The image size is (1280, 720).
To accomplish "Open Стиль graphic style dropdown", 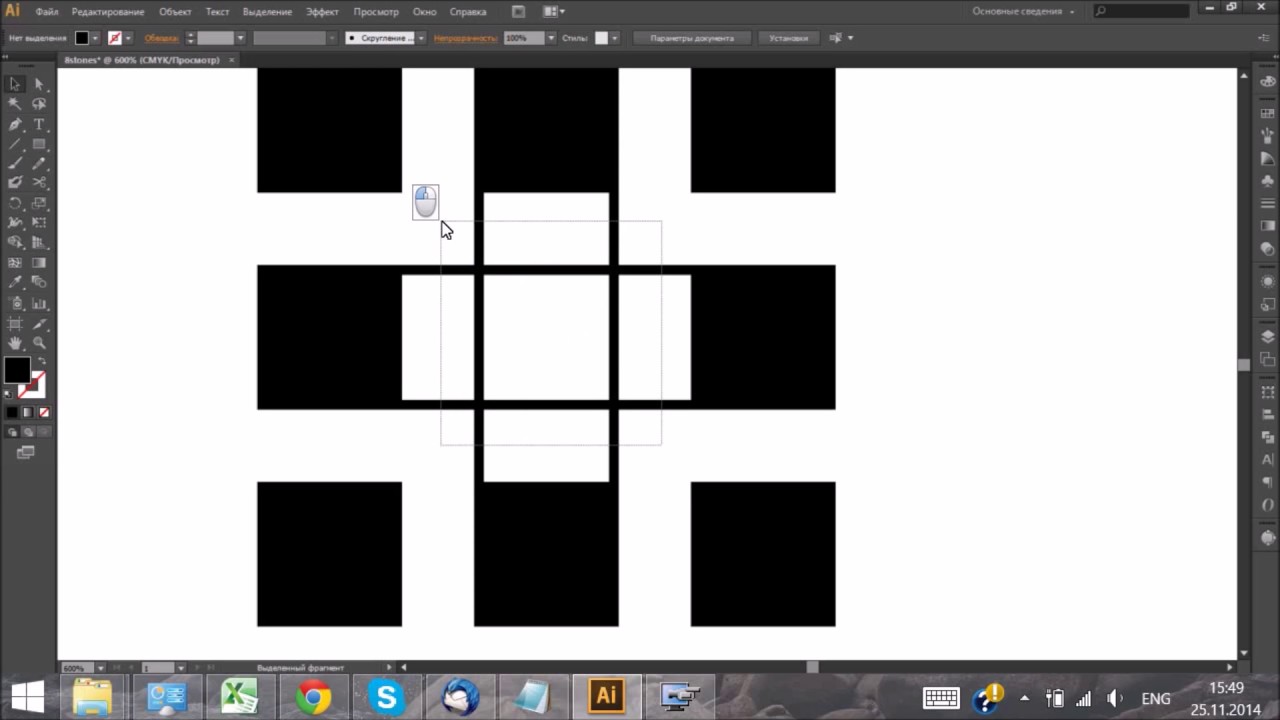I will coord(614,38).
